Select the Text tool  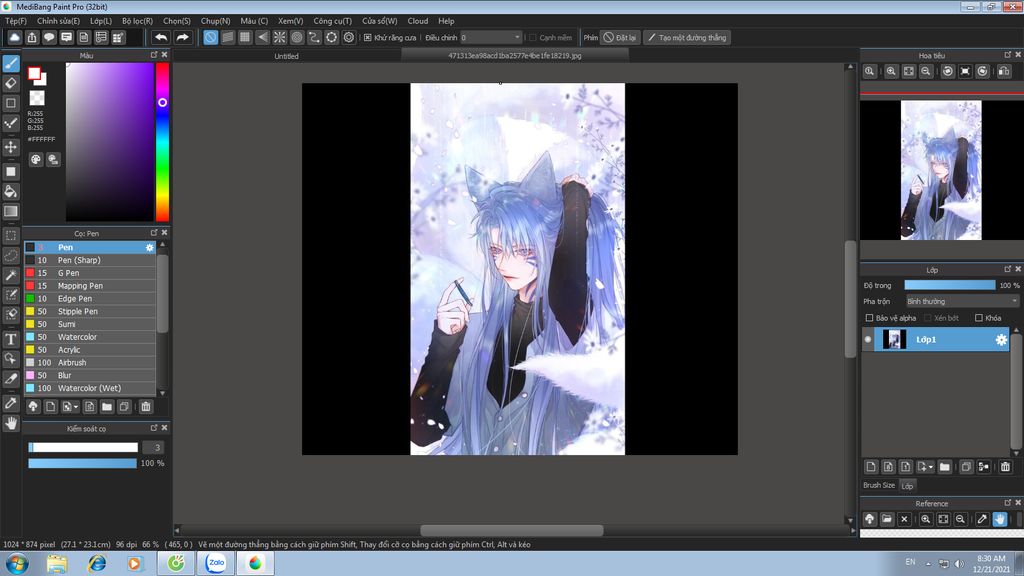11,339
